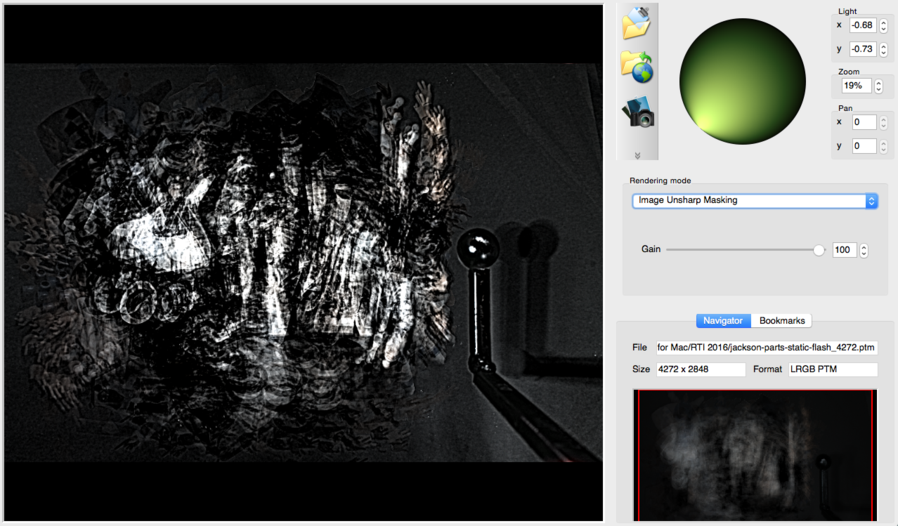Step the Gain value spinner
The height and width of the screenshot is (526, 898).
(x=864, y=250)
